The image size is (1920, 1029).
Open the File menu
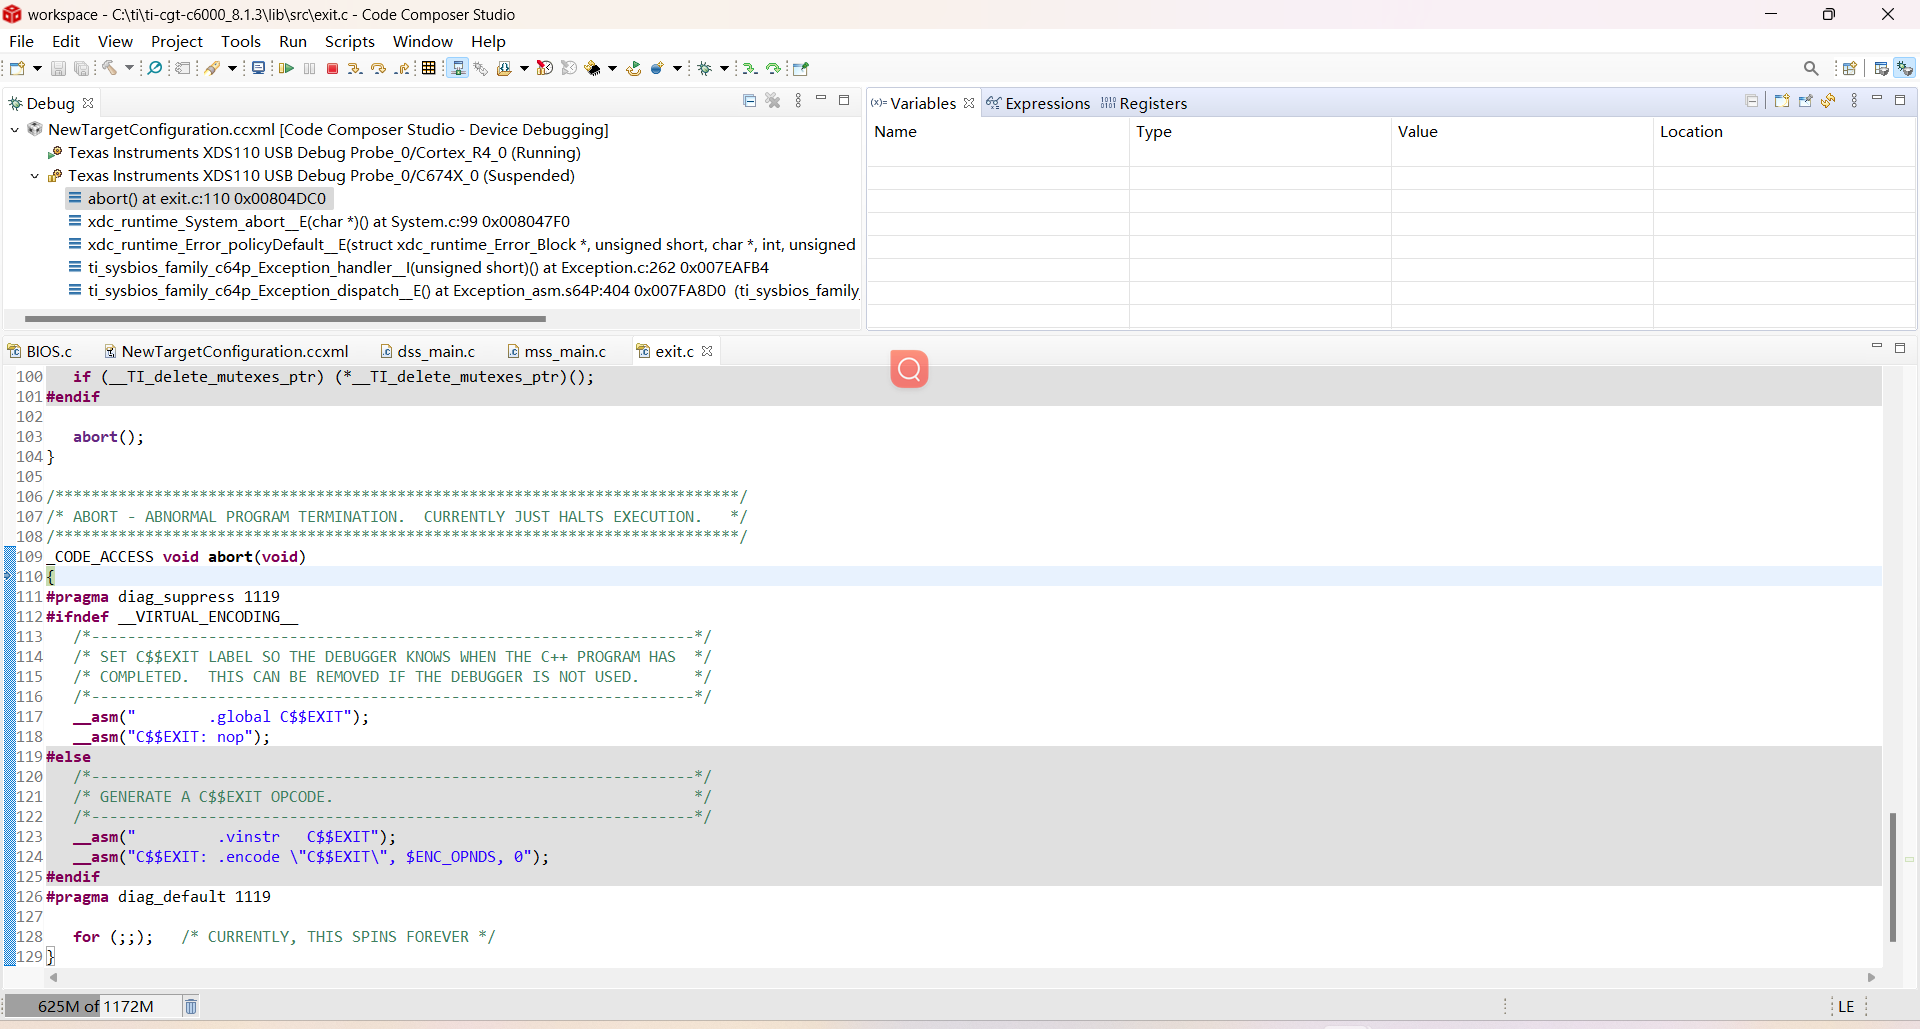click(21, 41)
